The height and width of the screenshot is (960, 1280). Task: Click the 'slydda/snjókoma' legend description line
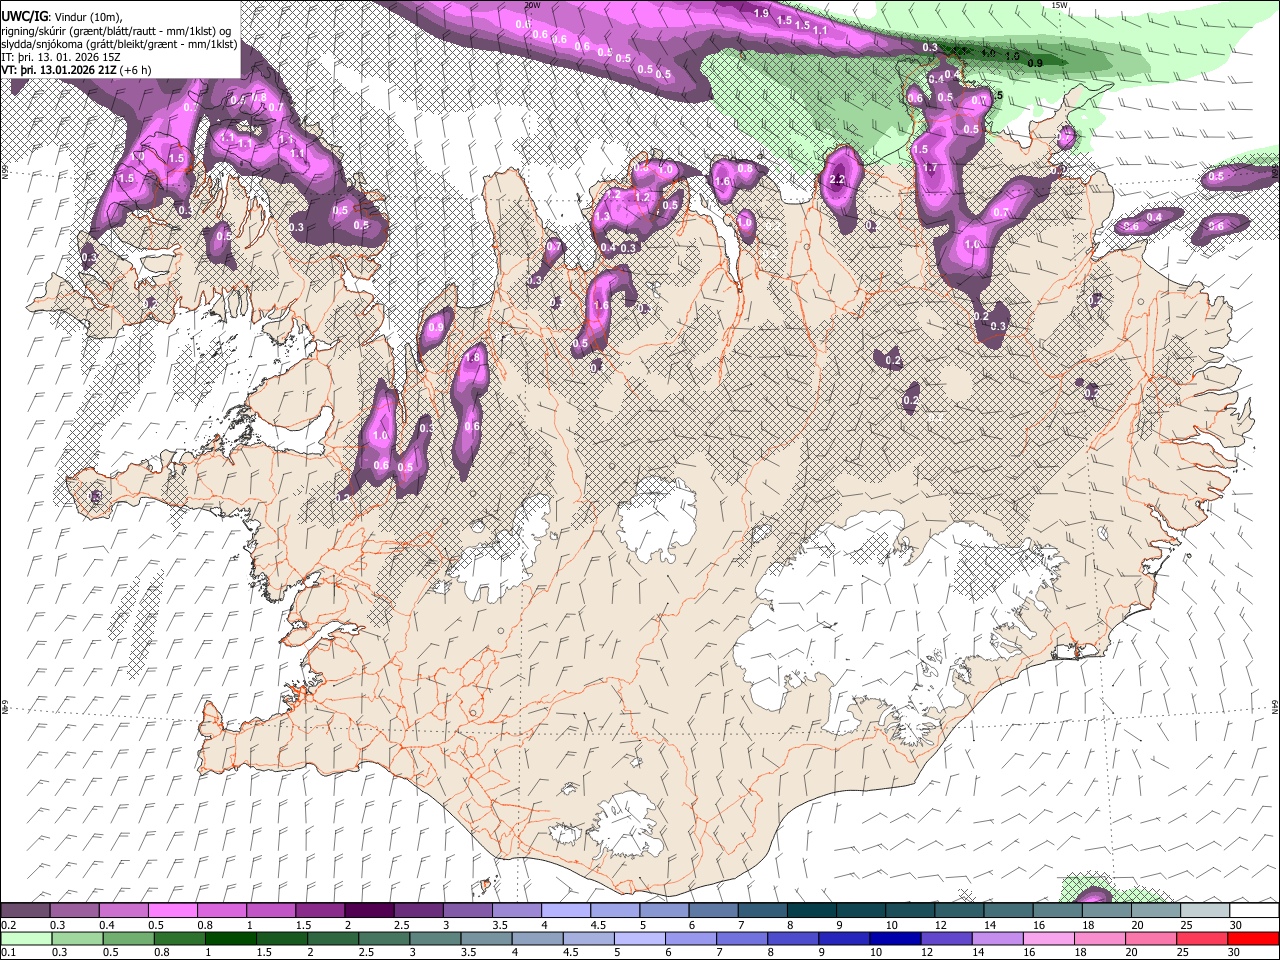[x=120, y=44]
